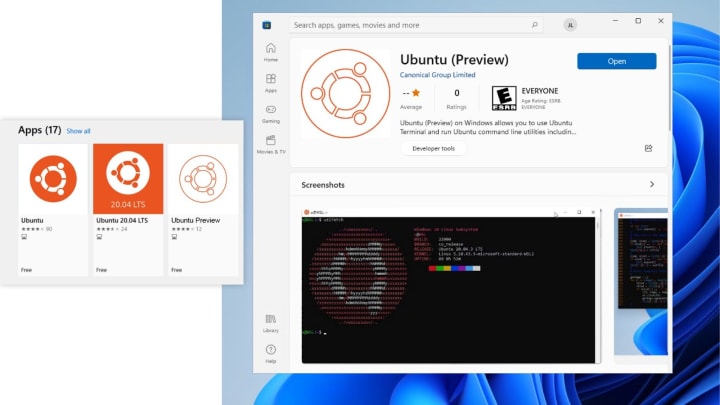Go to Home in the Store sidebar
720x405 pixels.
[x=271, y=52]
